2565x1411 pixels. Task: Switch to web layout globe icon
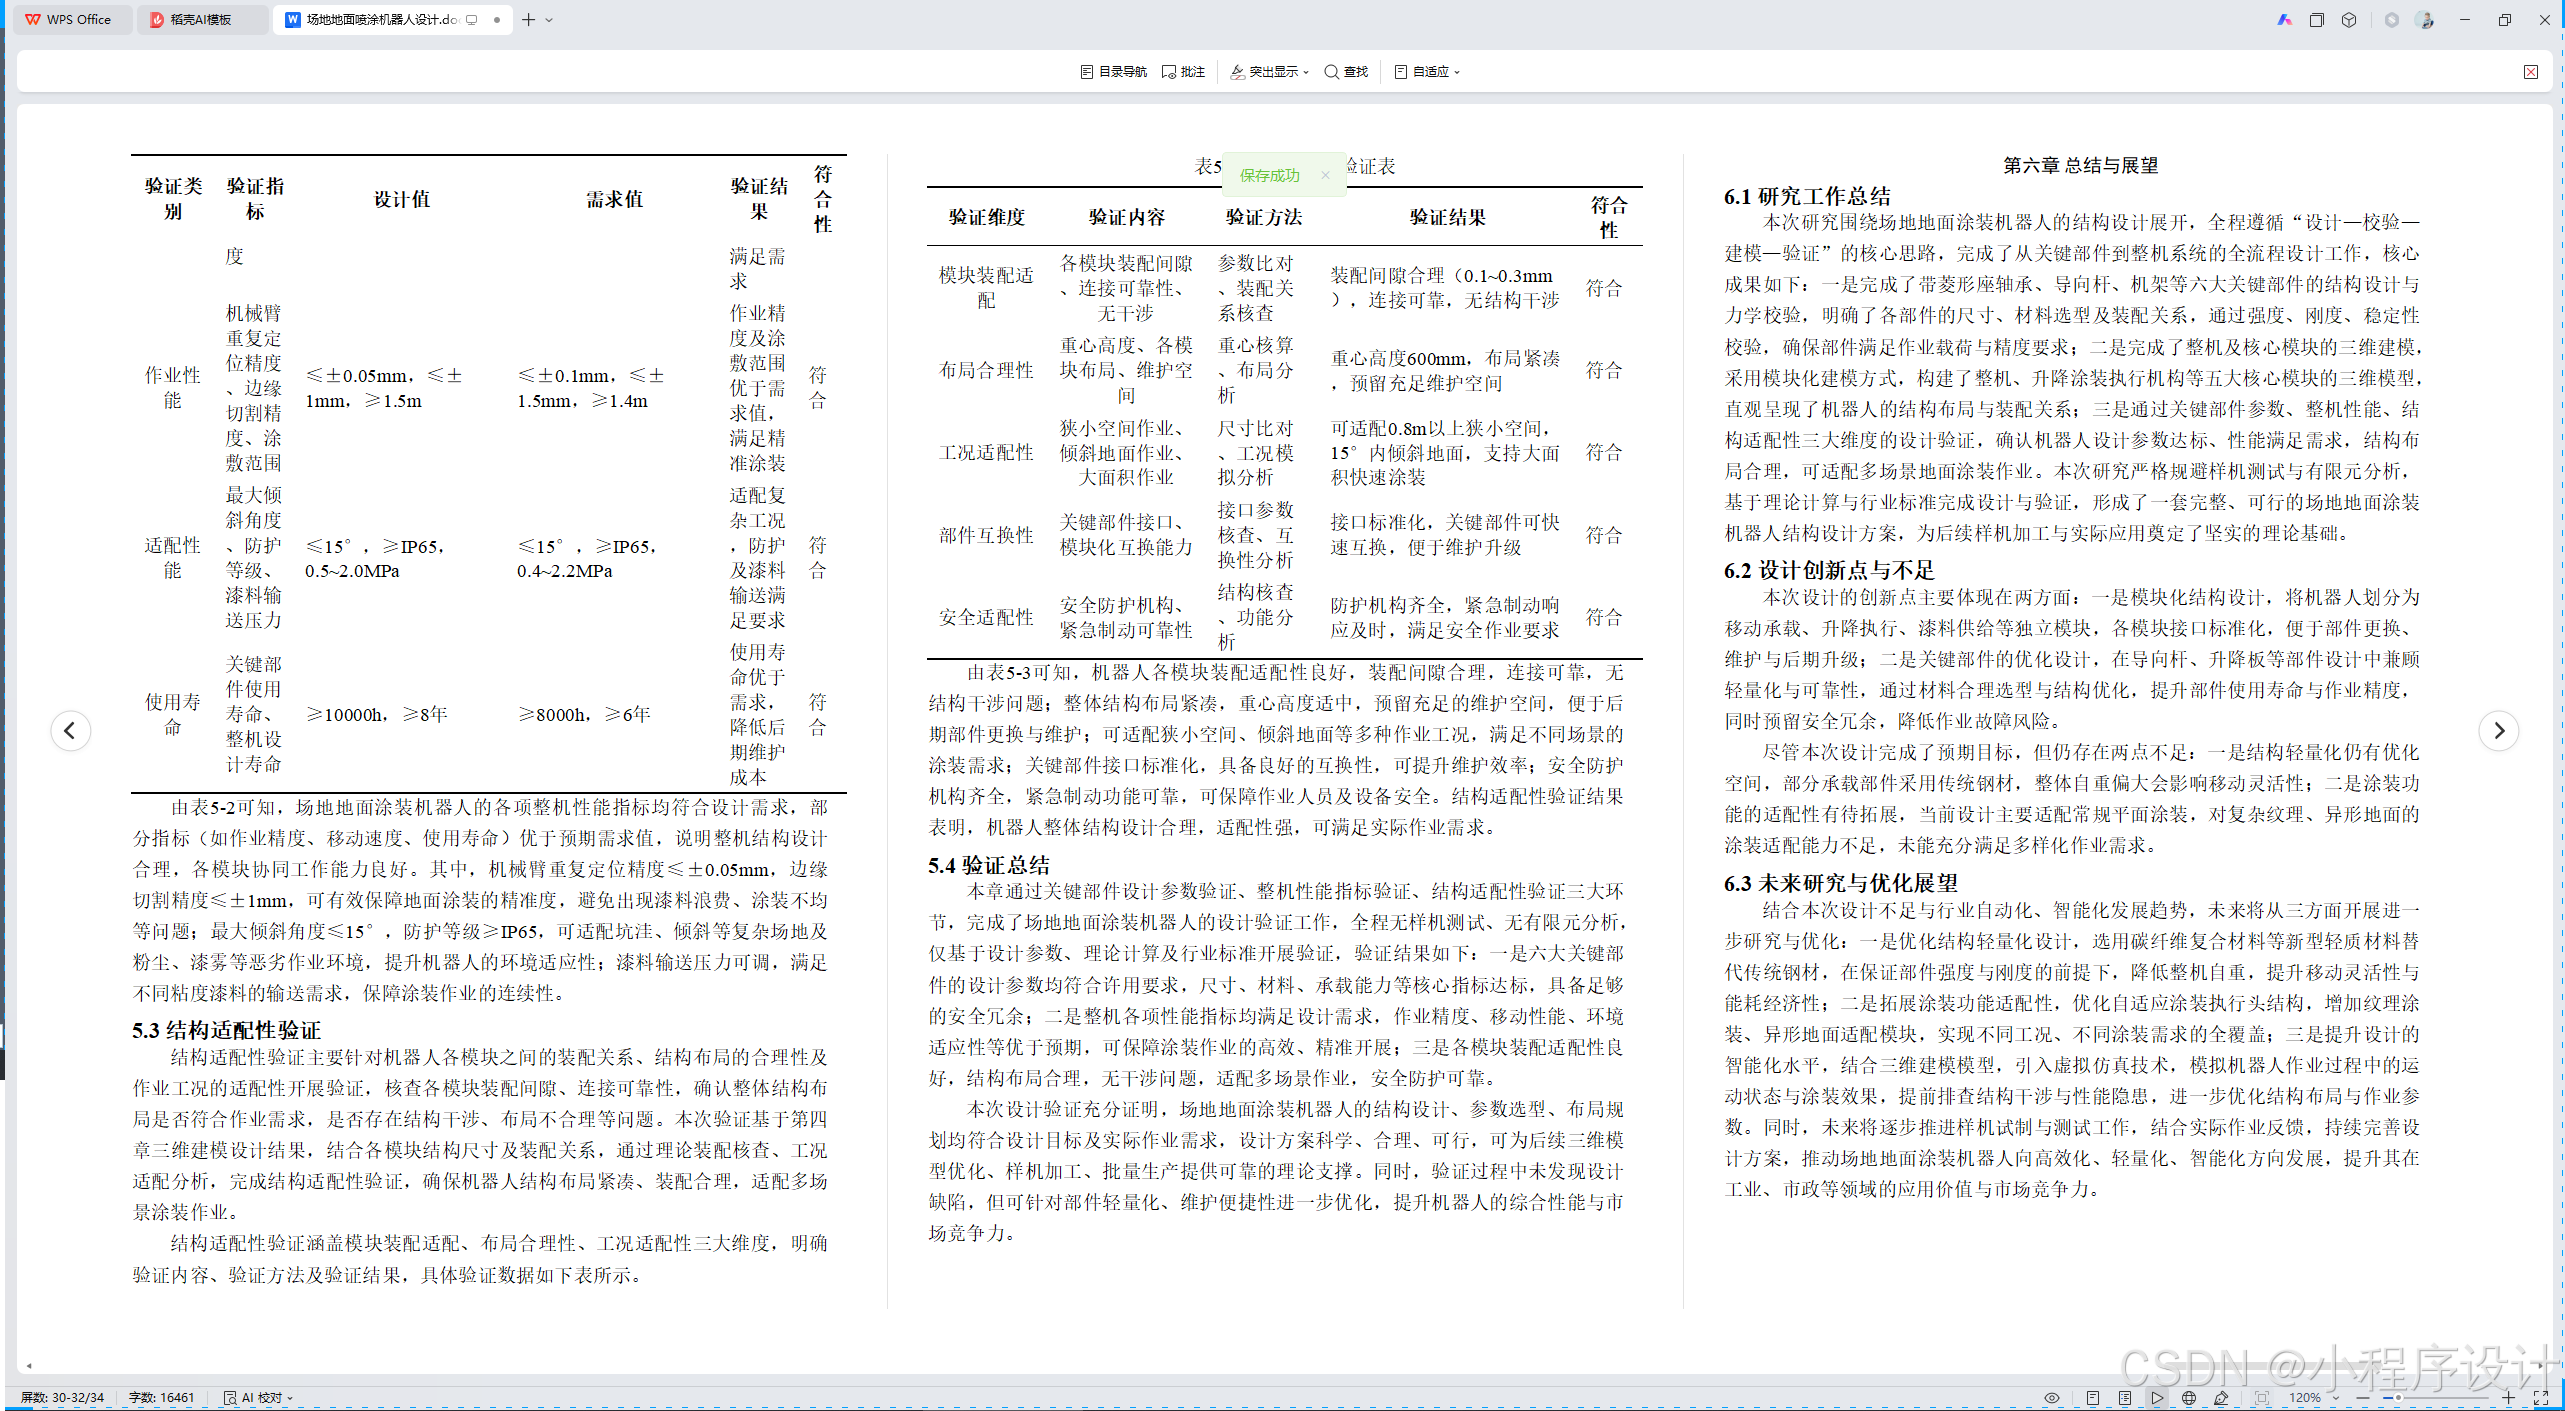[x=2189, y=1398]
